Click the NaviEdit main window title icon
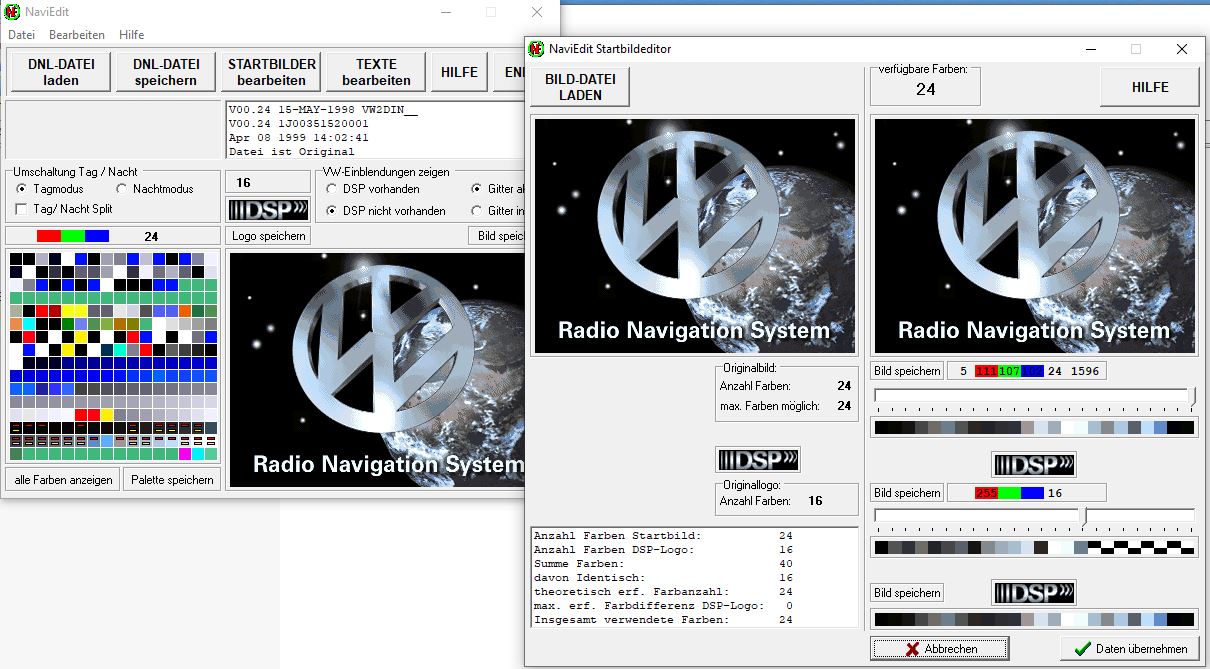The height and width of the screenshot is (669, 1210). pos(12,12)
